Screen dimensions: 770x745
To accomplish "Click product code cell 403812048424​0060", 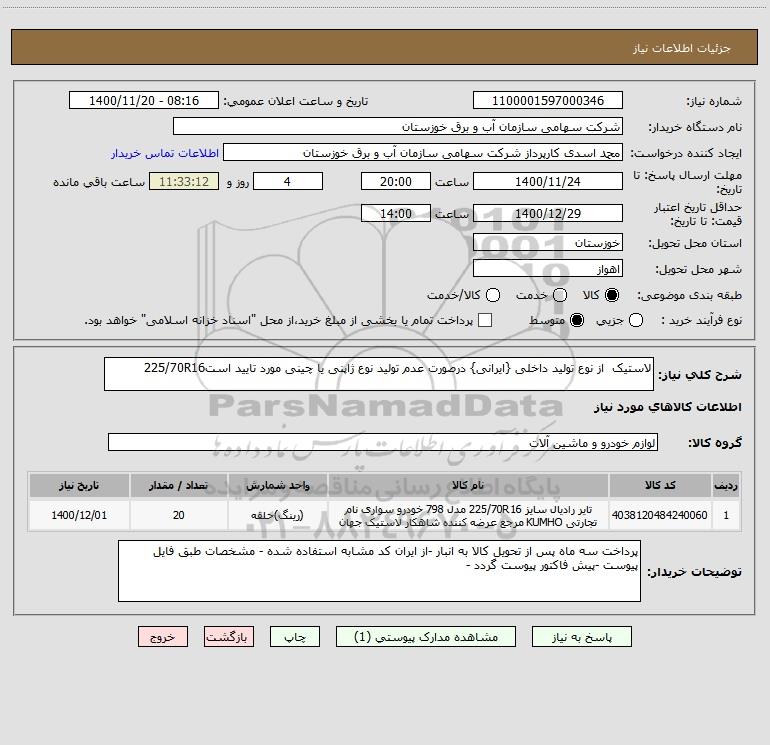I will (660, 515).
